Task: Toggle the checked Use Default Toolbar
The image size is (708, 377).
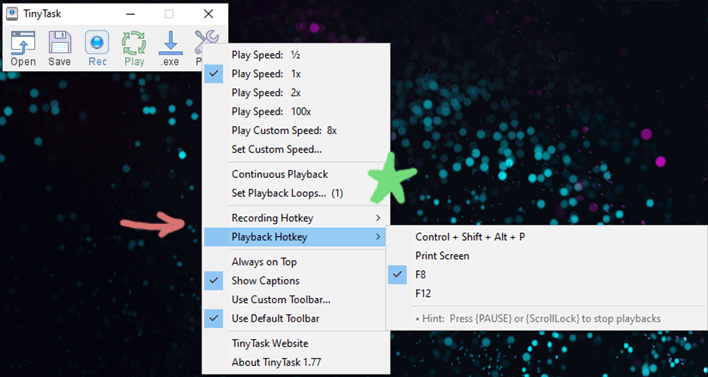Action: click(296, 319)
